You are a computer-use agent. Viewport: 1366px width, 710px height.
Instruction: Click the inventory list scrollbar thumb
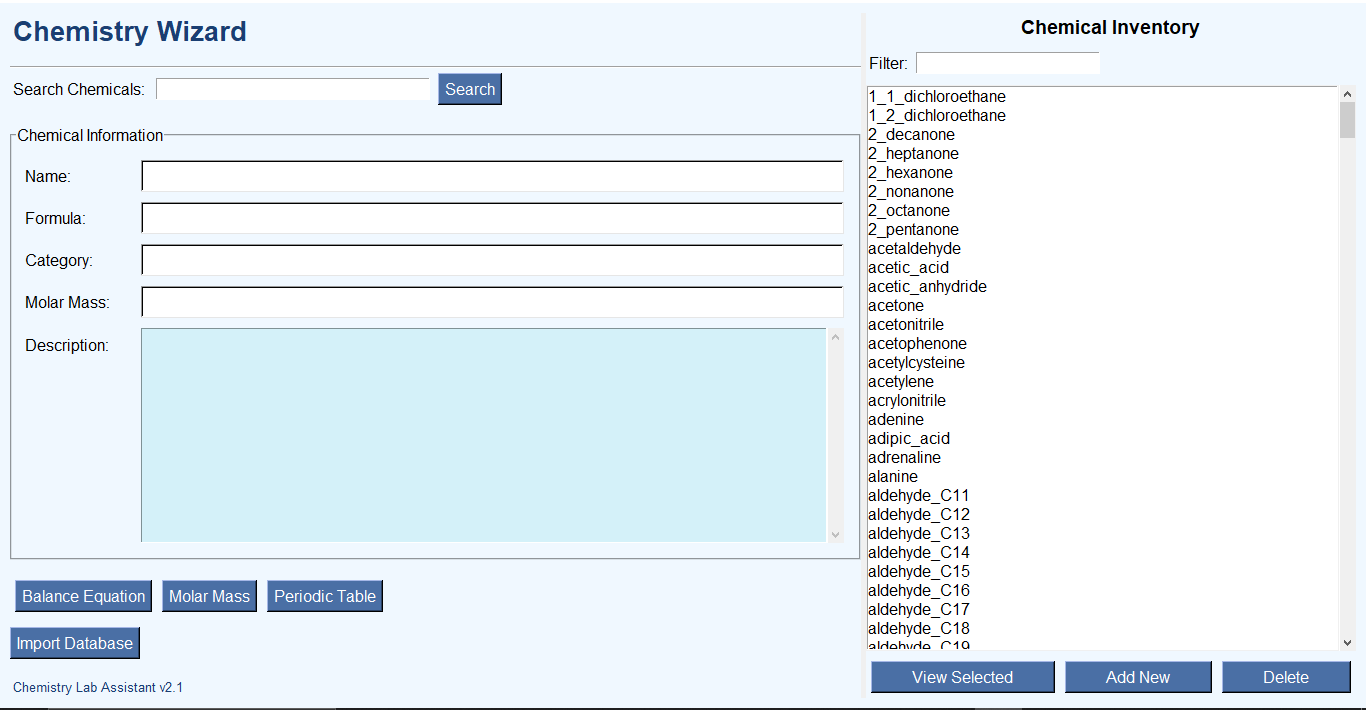pyautogui.click(x=1347, y=120)
